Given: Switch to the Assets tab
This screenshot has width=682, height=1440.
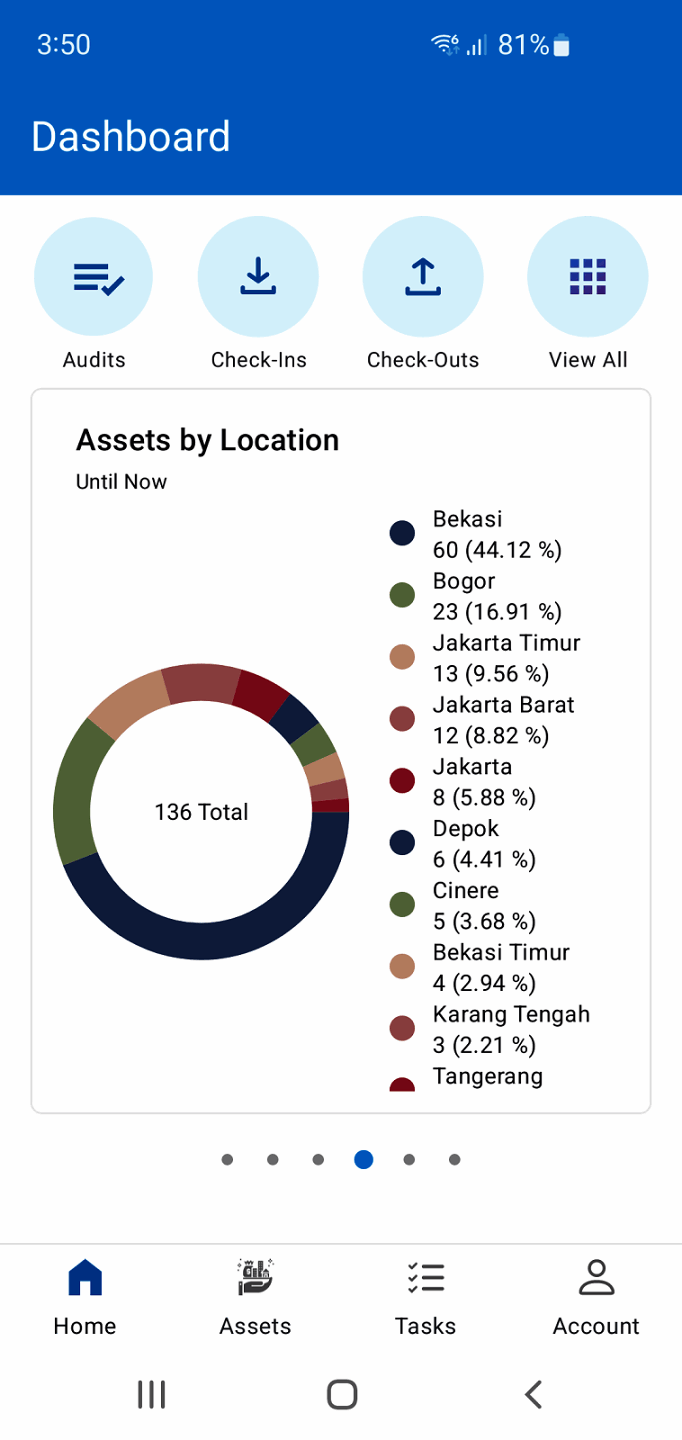Looking at the screenshot, I should [x=255, y=1297].
